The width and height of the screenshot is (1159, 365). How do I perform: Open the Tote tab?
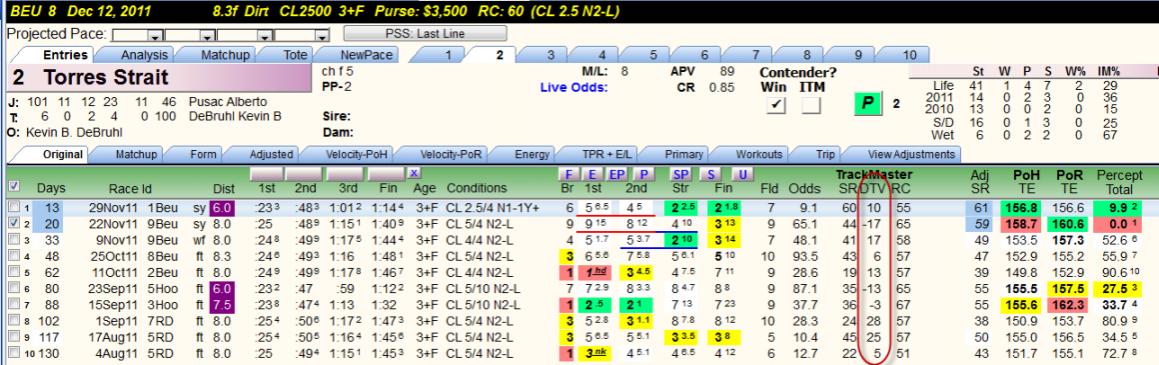[x=295, y=55]
